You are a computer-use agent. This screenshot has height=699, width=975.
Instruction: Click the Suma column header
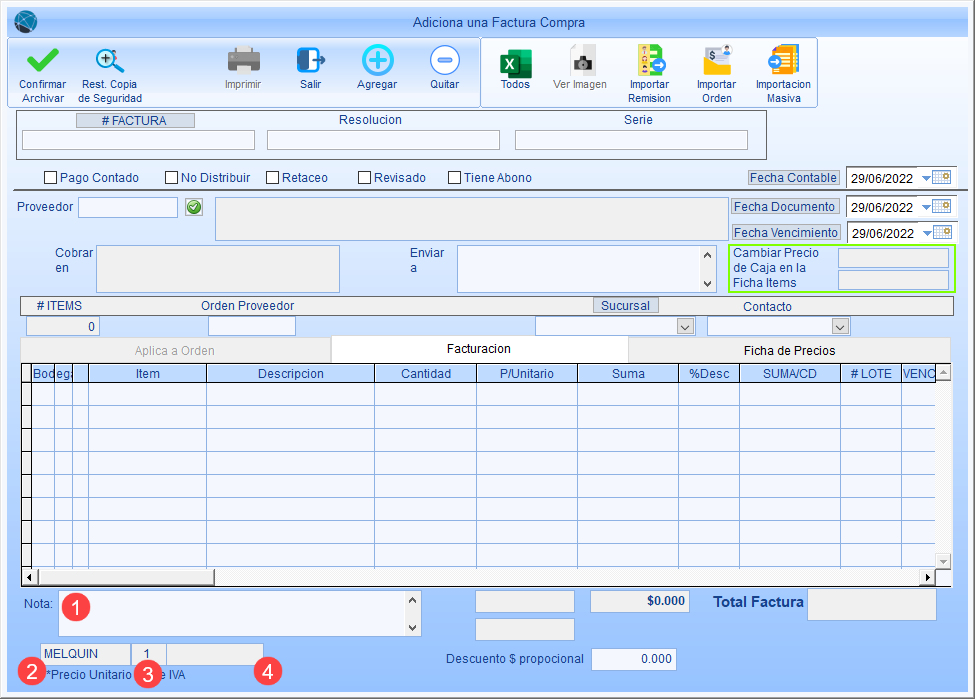click(x=628, y=374)
